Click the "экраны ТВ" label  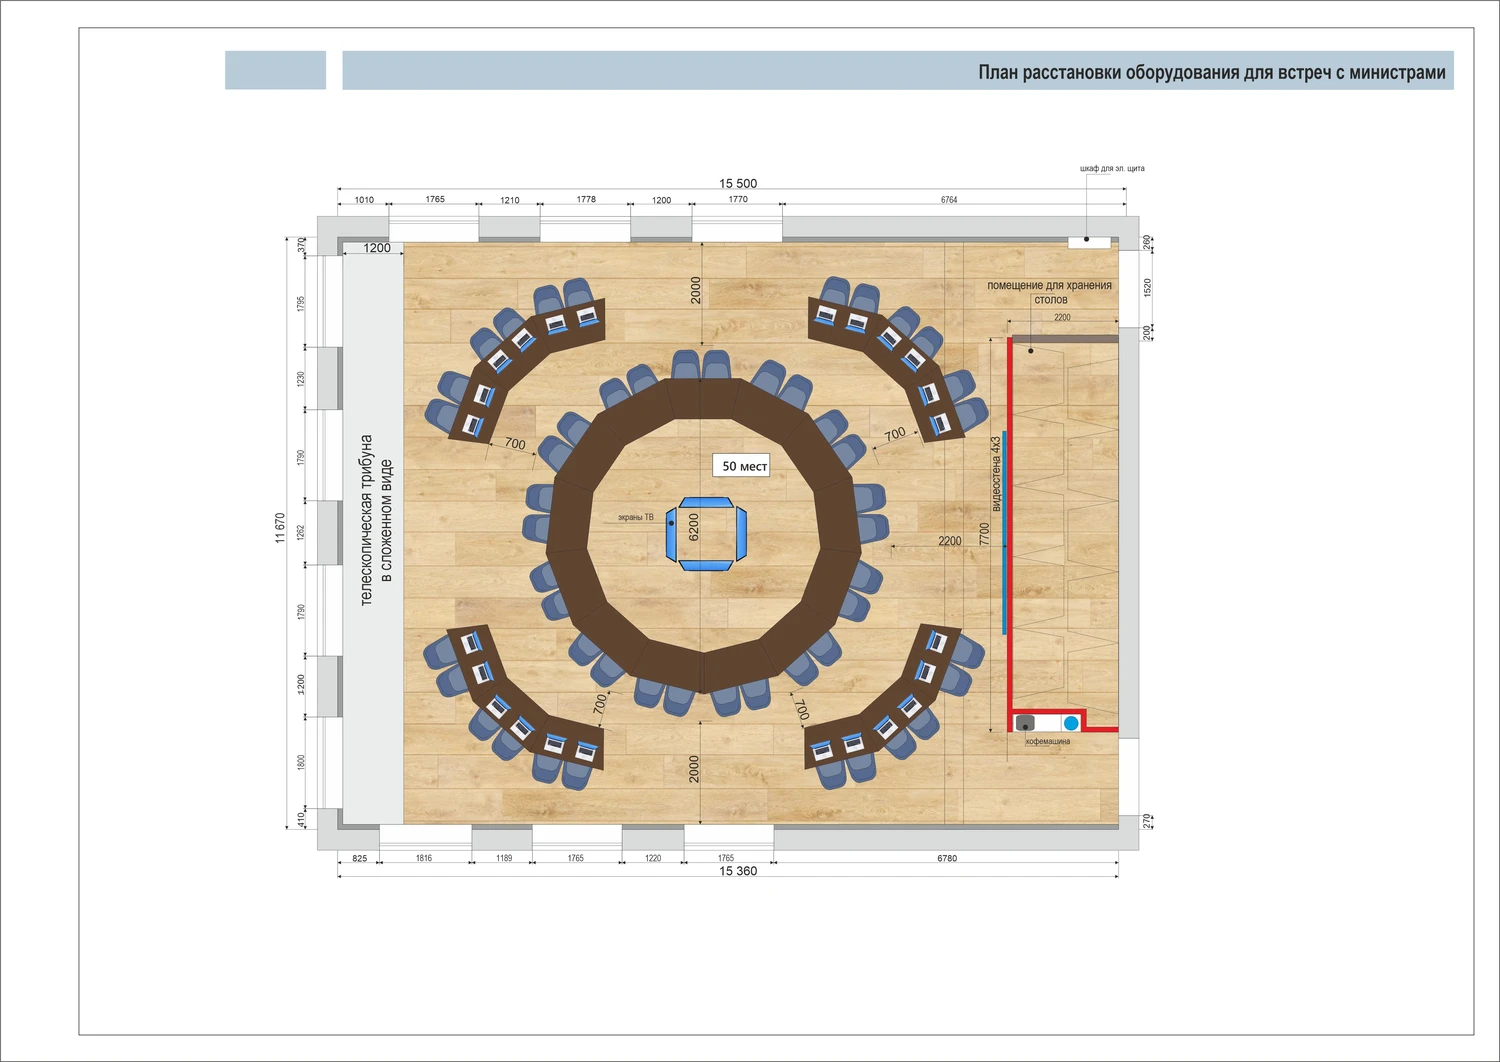click(635, 517)
